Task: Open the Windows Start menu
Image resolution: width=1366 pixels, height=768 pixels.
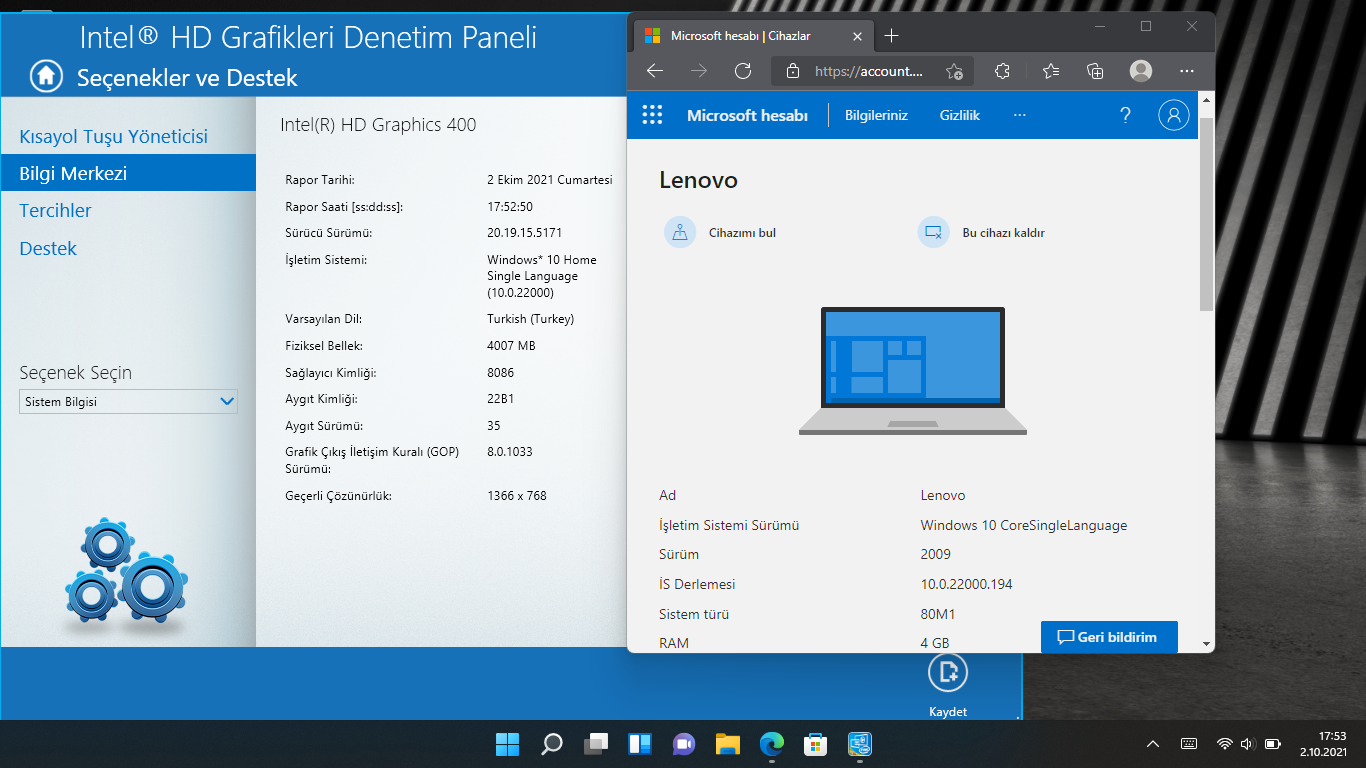Action: coord(507,744)
